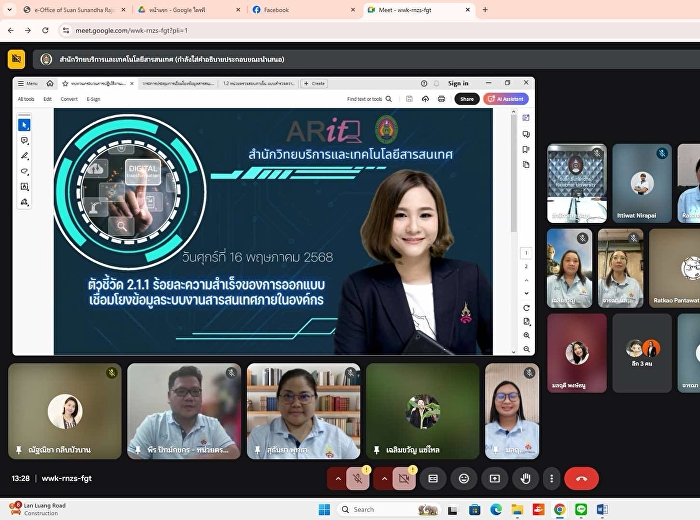Click Windows taskbar Search box
700x520 pixels.
388,509
